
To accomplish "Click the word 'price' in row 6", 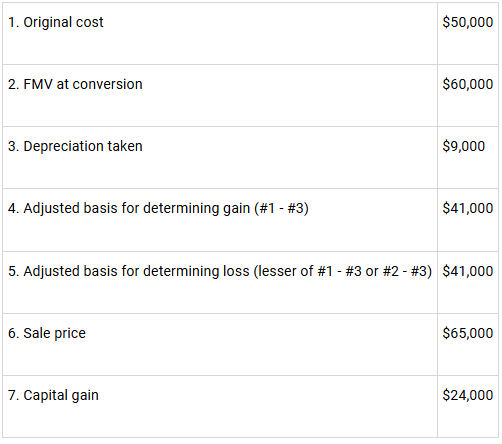I will [70, 333].
